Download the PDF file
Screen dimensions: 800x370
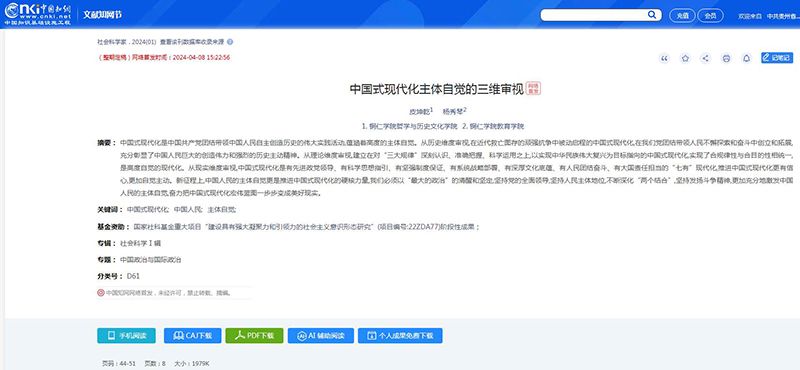(254, 336)
